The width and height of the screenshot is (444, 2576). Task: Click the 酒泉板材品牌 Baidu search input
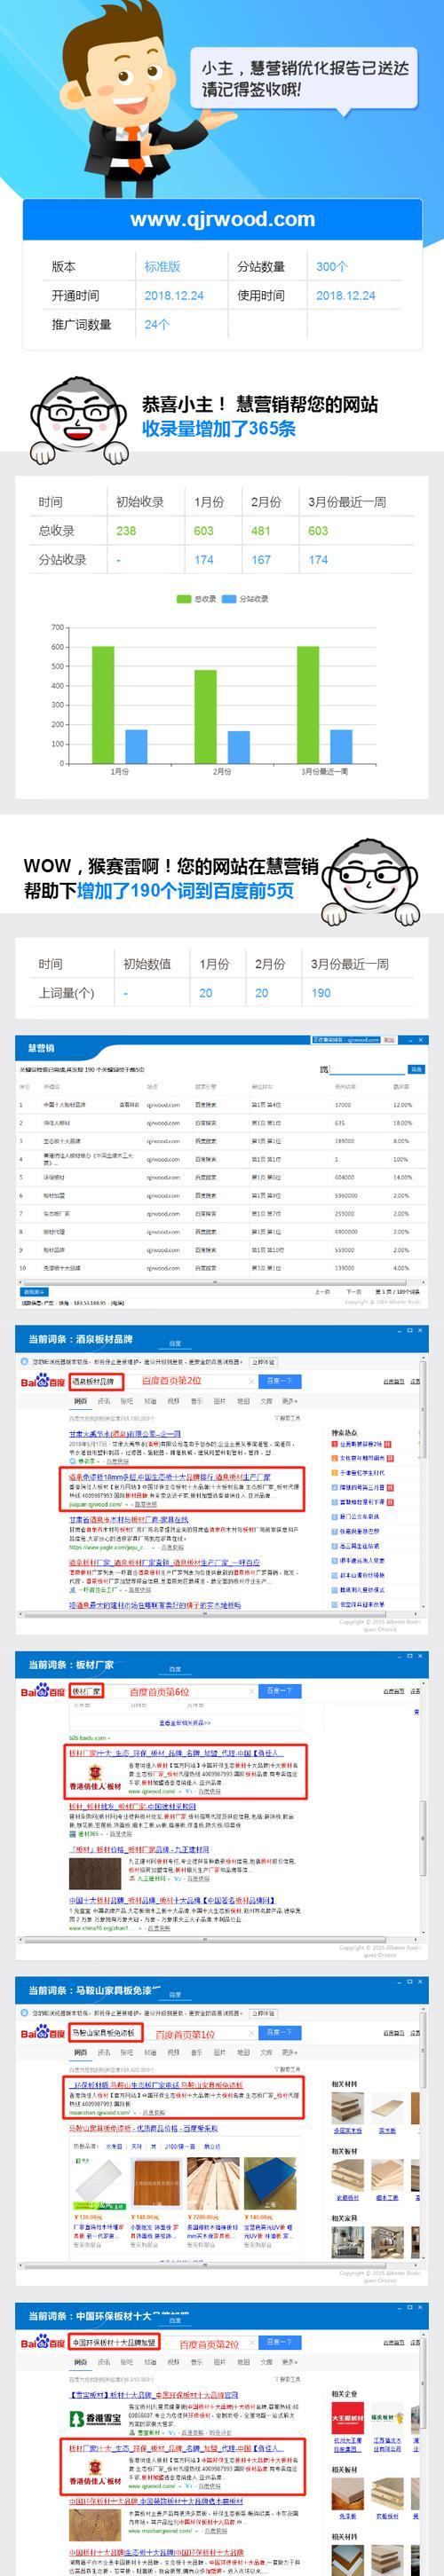tap(162, 1381)
